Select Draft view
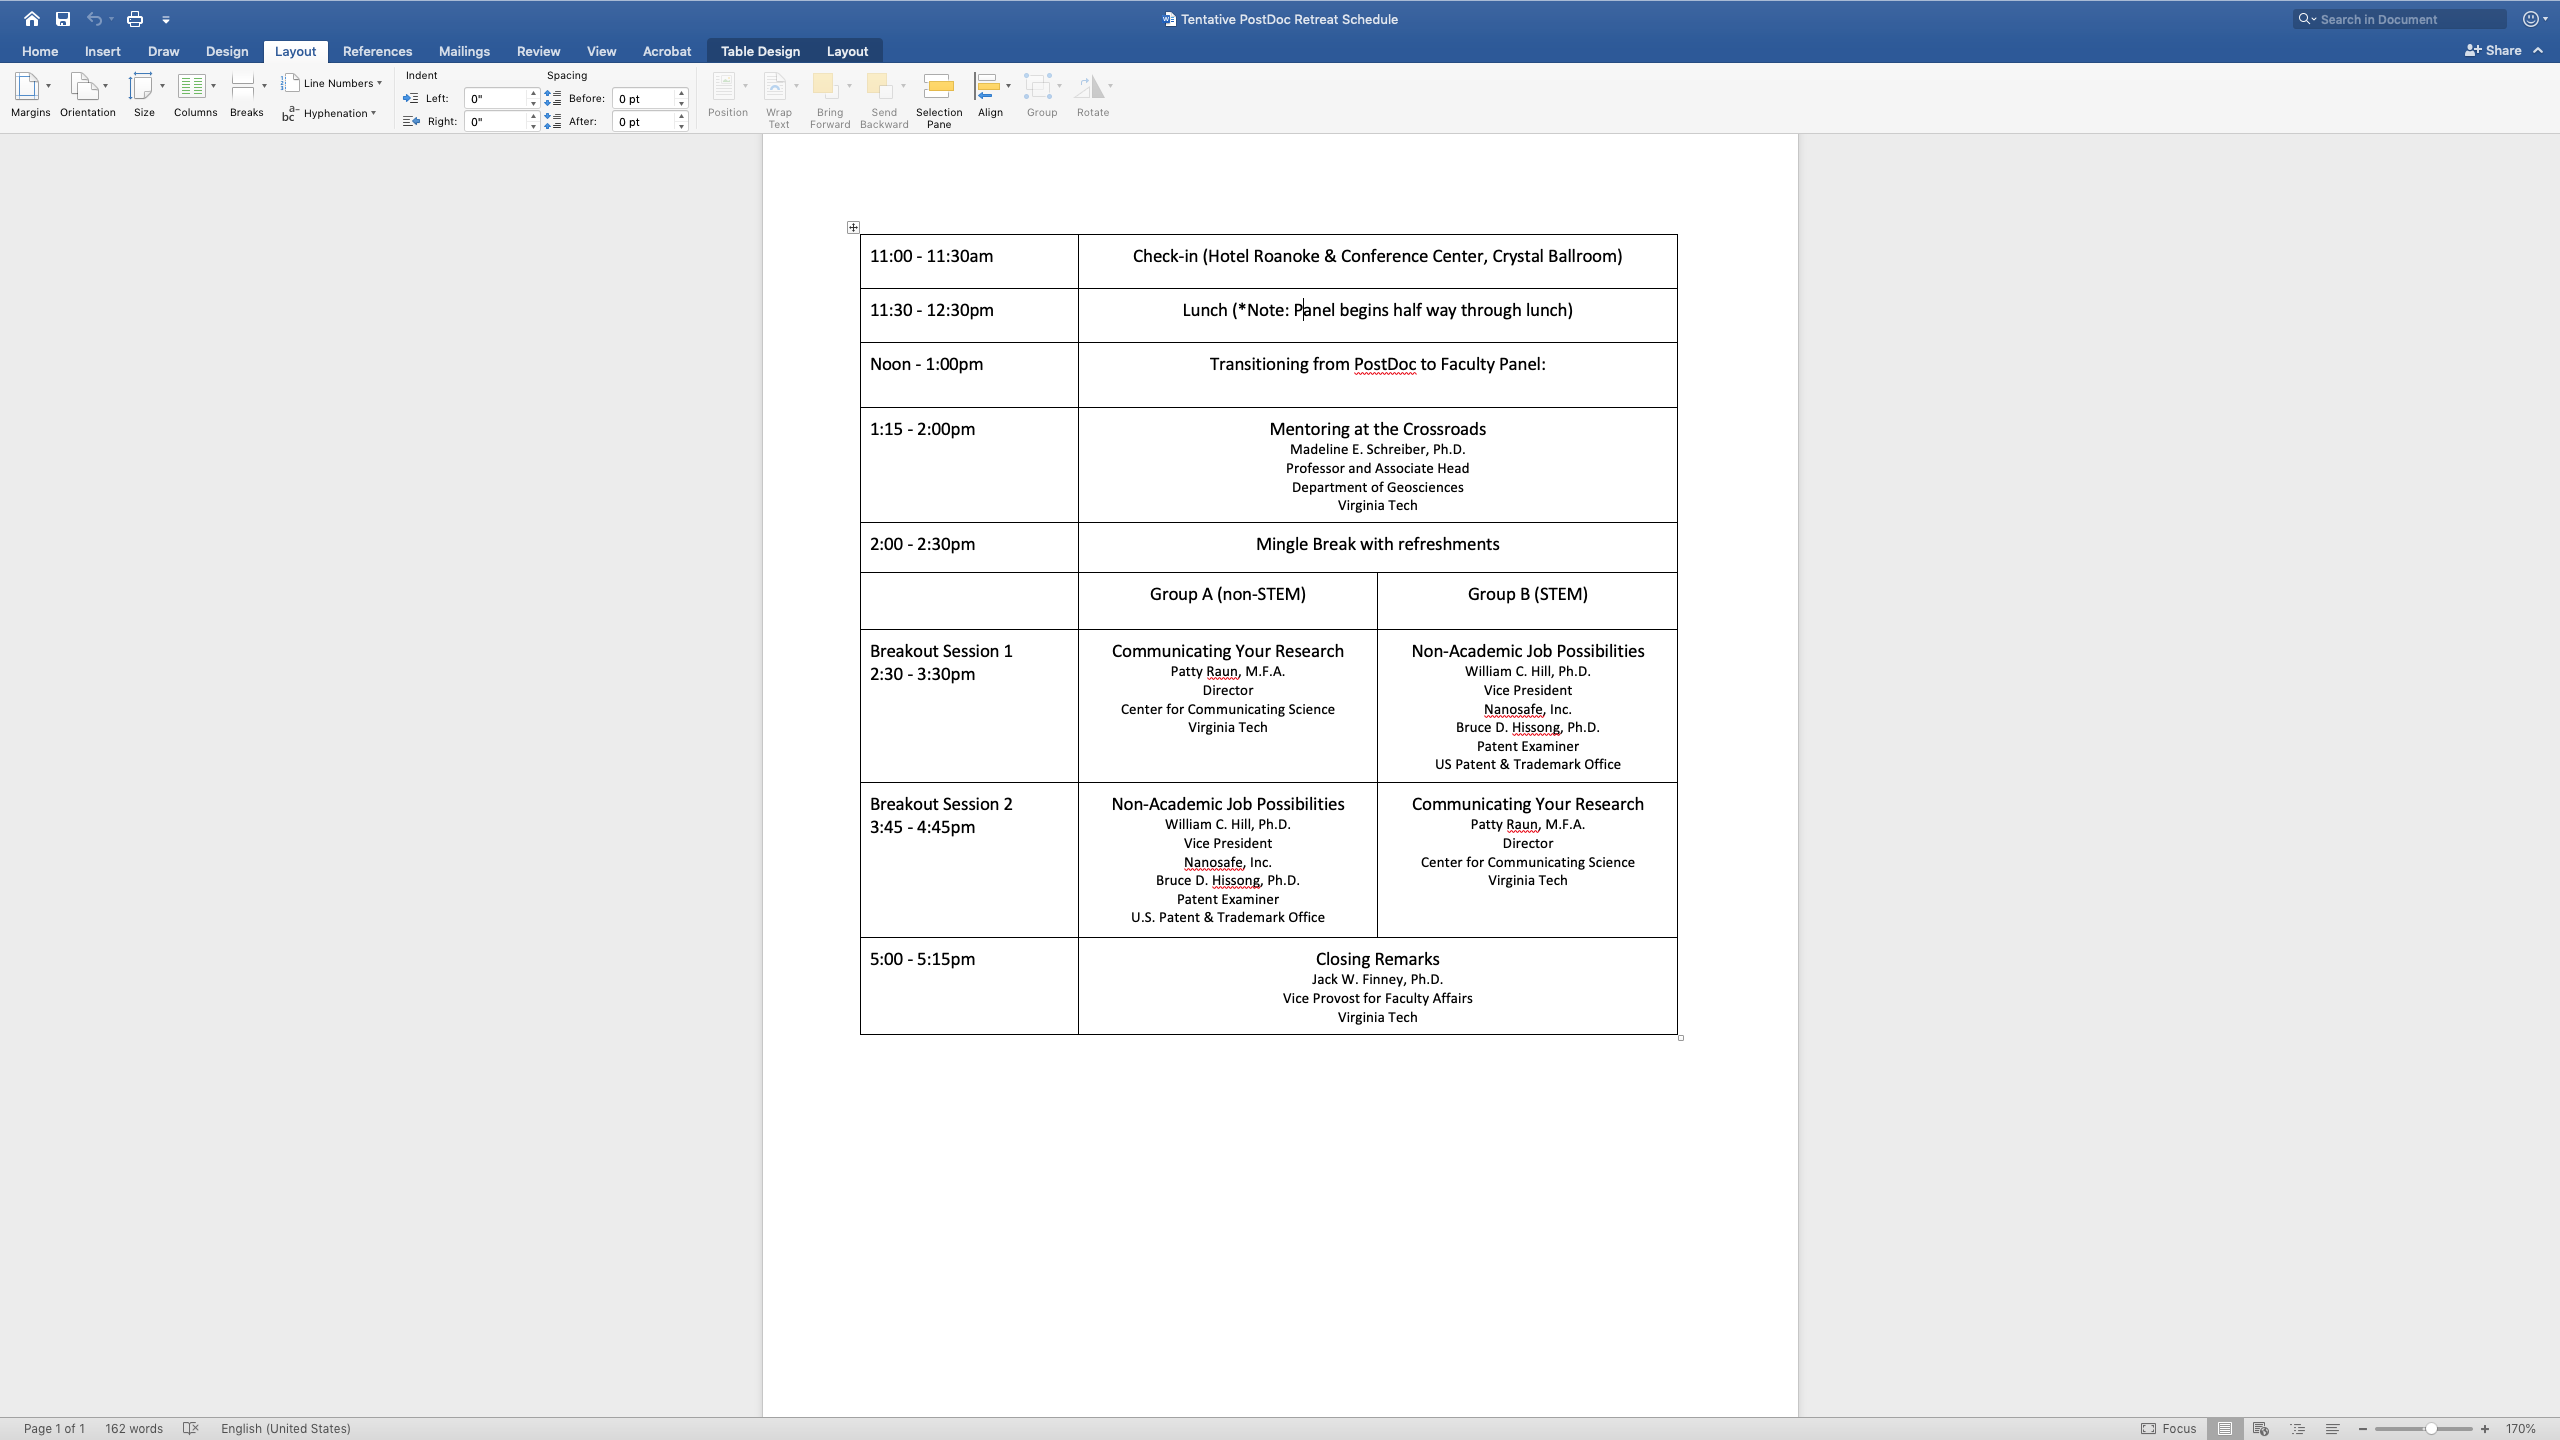This screenshot has height=1440, width=2560. (x=2332, y=1428)
